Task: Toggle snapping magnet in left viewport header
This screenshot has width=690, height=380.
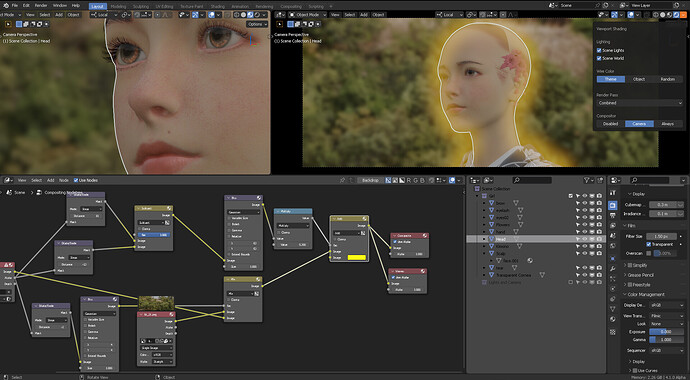Action: tap(137, 15)
